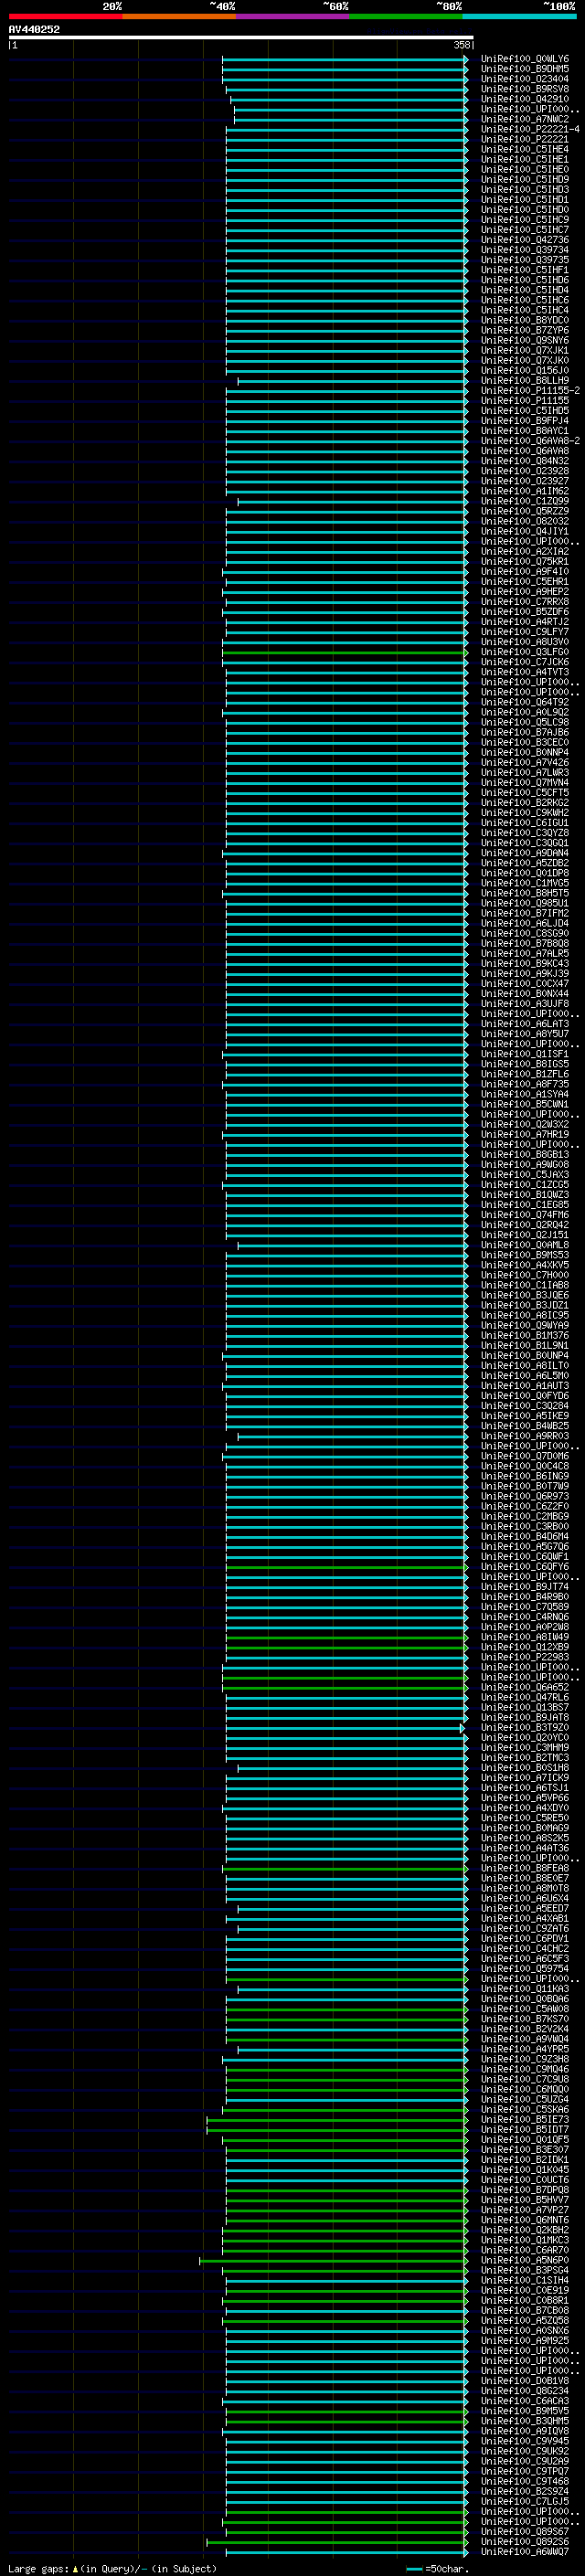
Task: Select the UniRef100_B8LLH9 label
Action: [x=525, y=380]
